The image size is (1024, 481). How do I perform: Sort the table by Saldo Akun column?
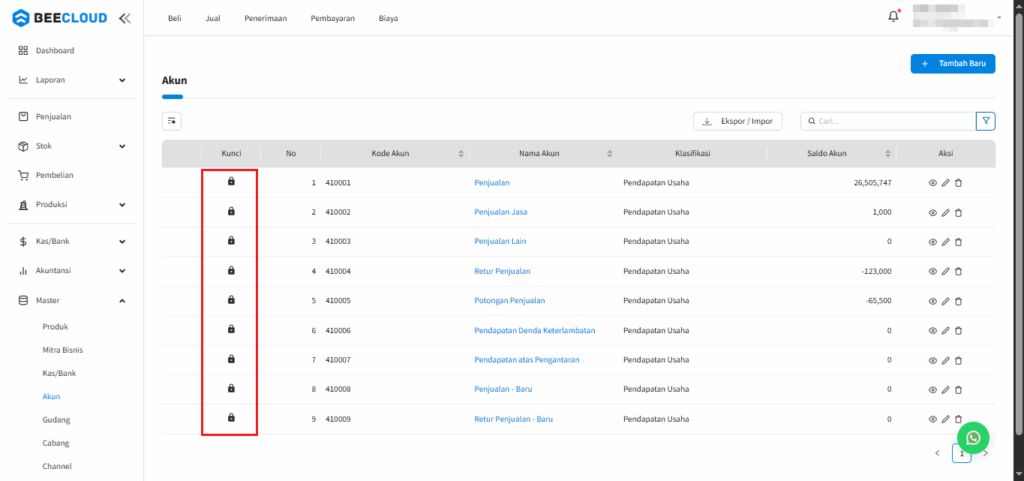coord(887,153)
